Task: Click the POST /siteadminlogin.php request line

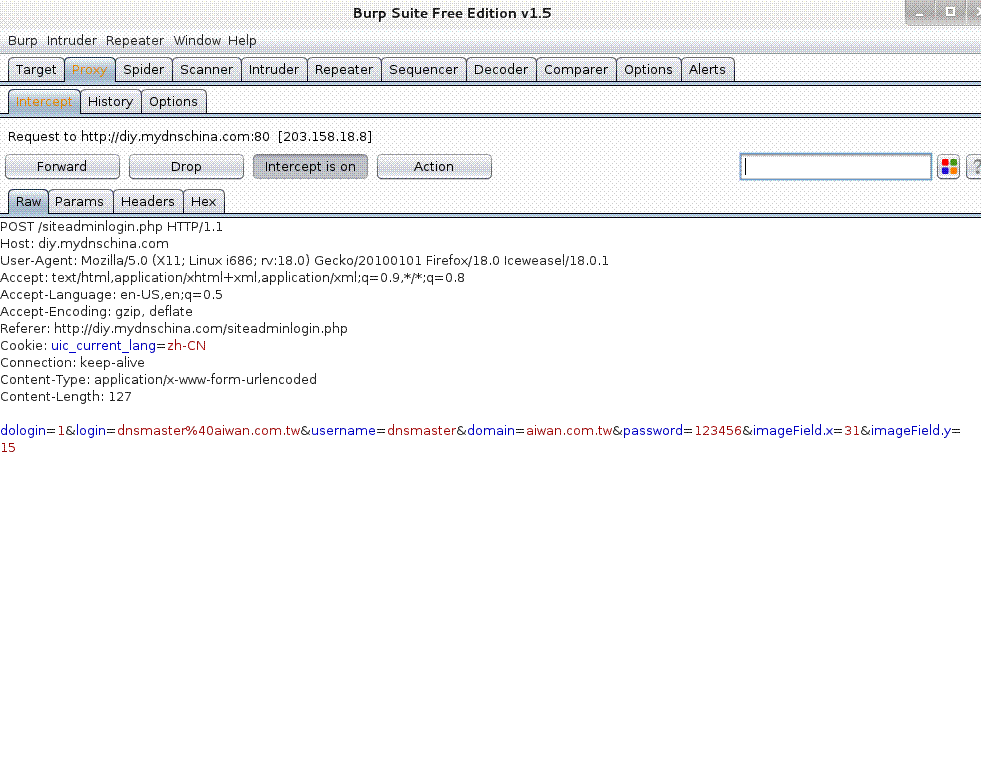Action: (111, 226)
